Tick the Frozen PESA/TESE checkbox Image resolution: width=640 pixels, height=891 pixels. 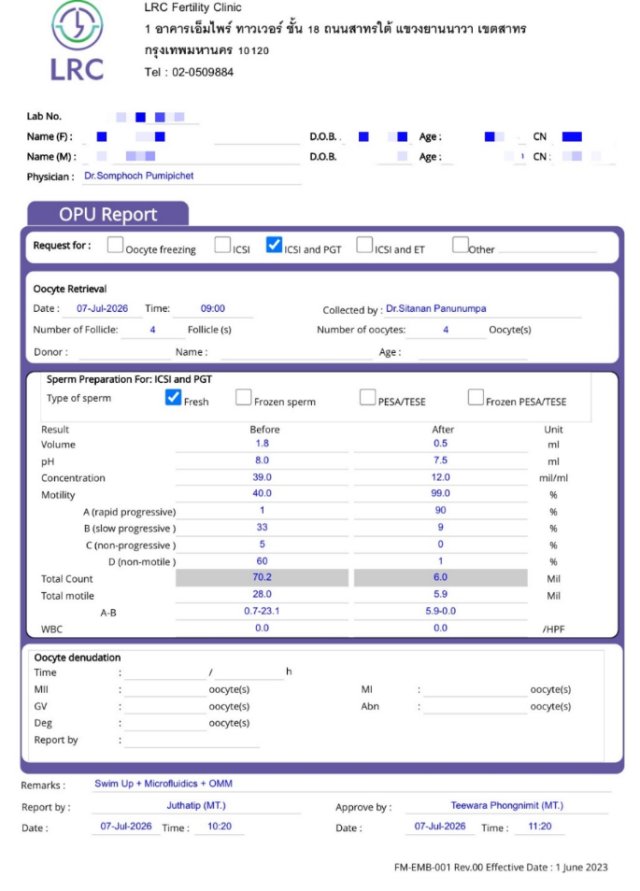(x=475, y=397)
